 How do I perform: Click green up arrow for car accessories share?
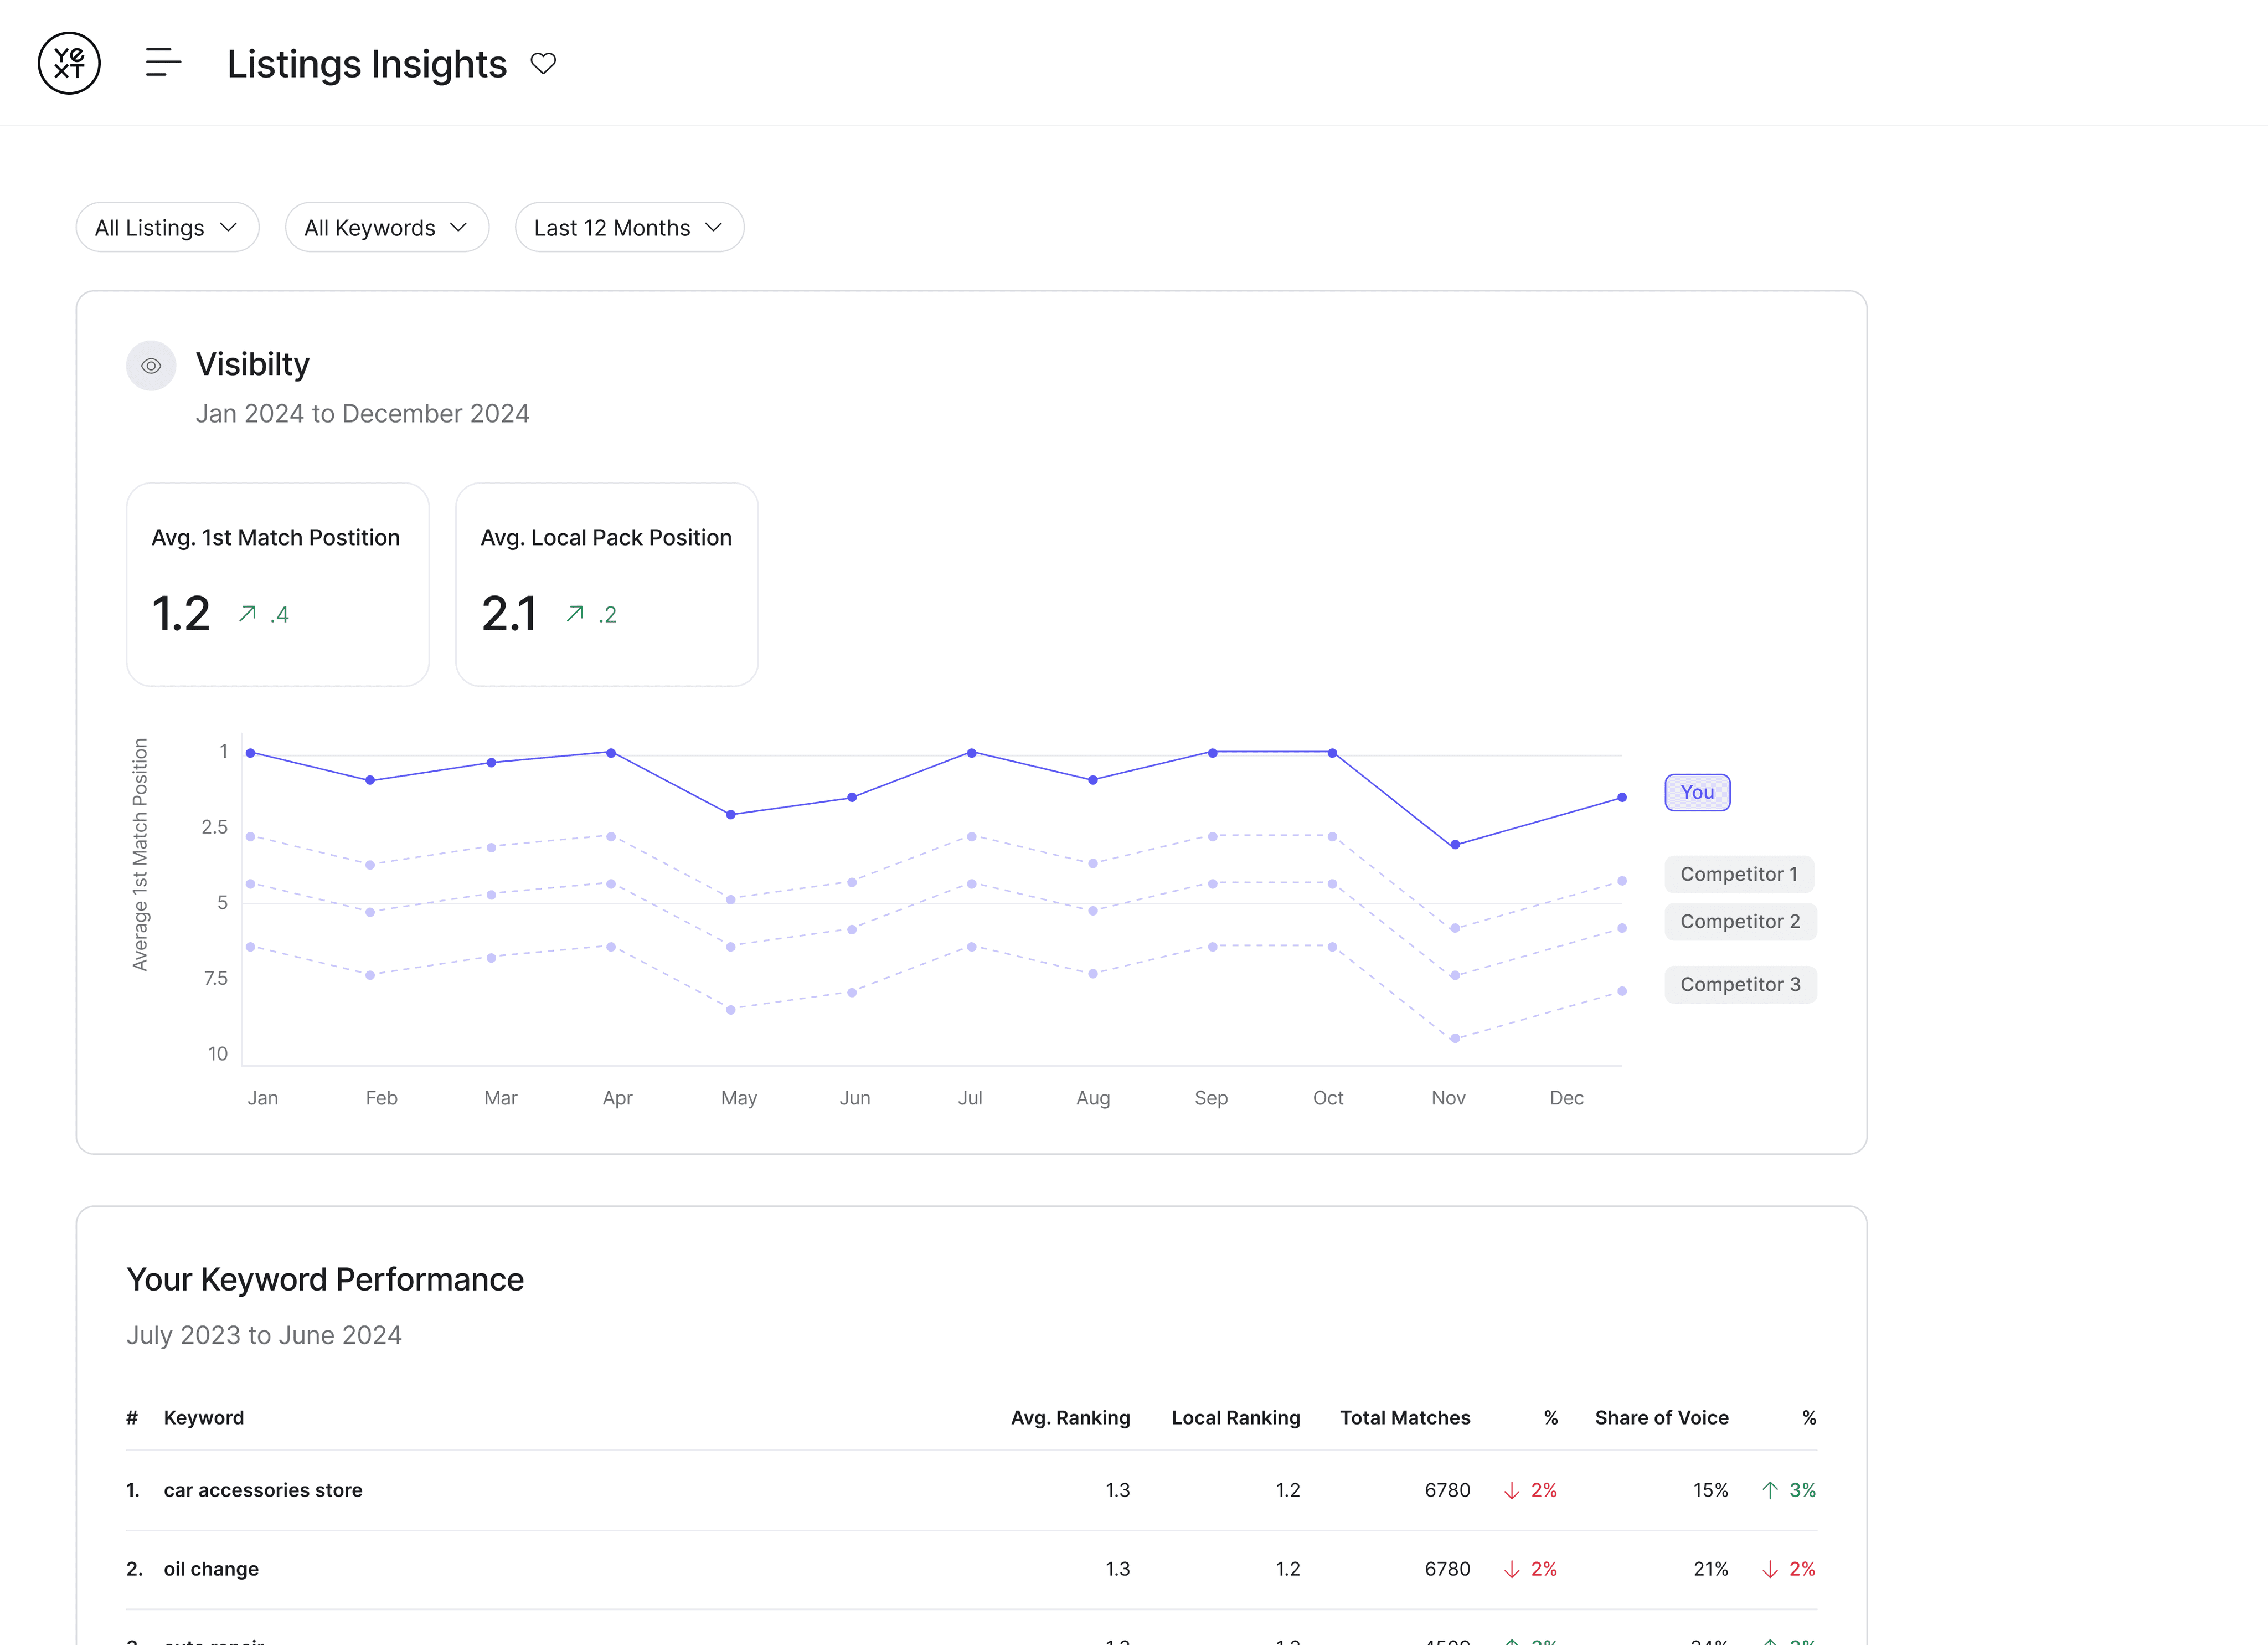pos(1769,1490)
